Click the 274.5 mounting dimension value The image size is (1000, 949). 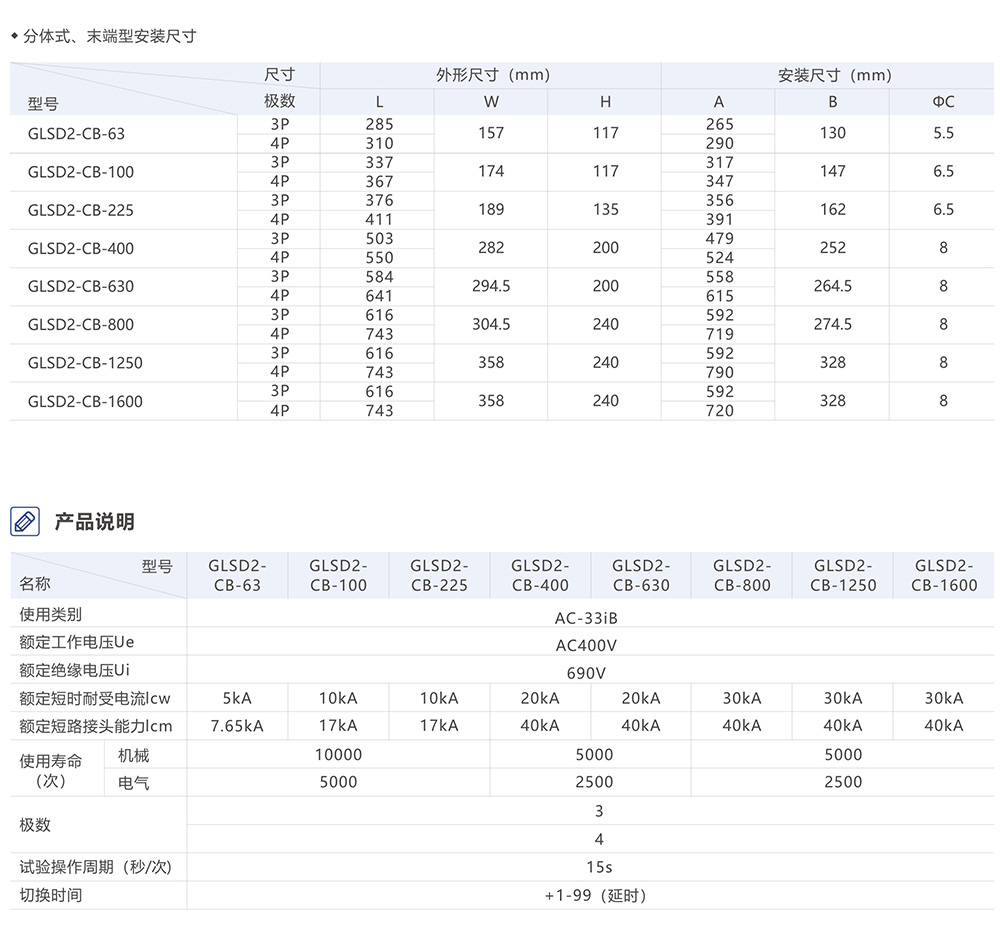[x=832, y=324]
